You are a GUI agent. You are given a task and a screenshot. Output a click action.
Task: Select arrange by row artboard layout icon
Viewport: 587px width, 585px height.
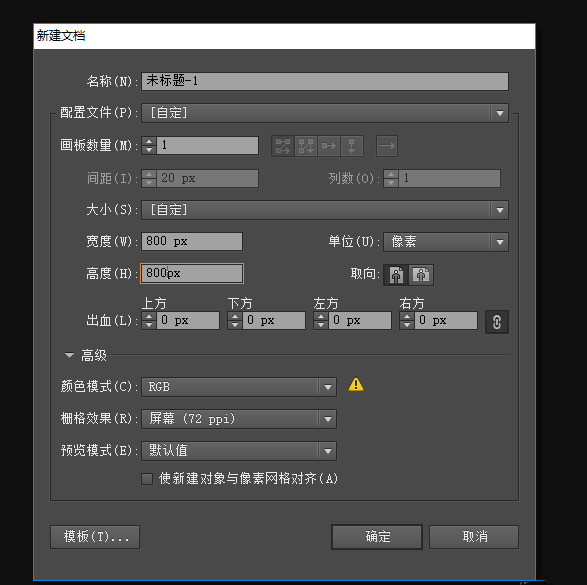click(x=329, y=146)
